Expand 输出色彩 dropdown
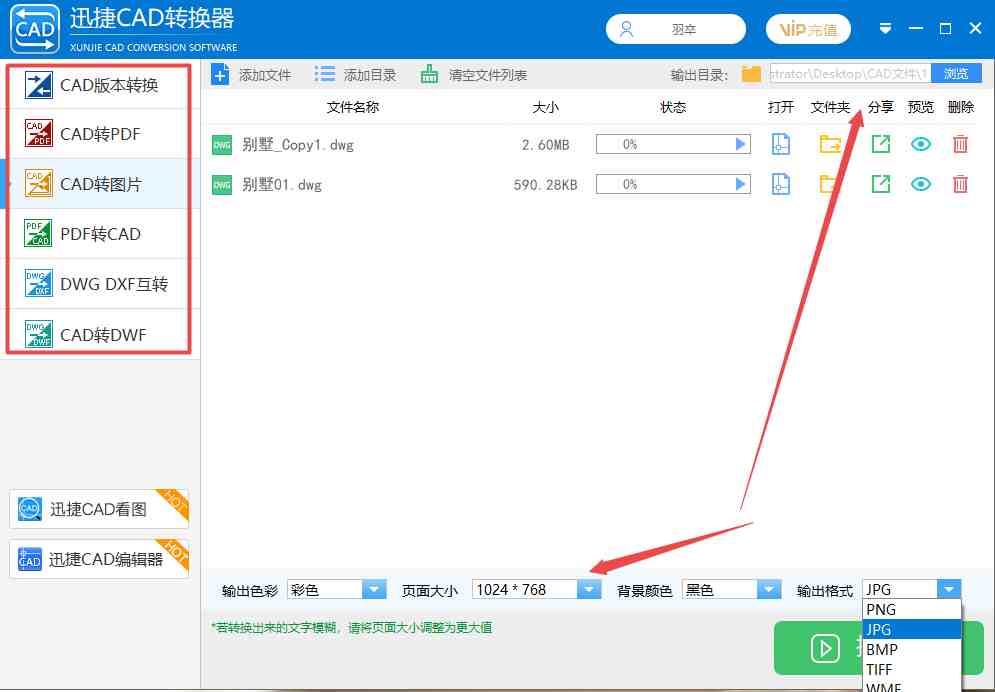The width and height of the screenshot is (995, 692). (374, 590)
